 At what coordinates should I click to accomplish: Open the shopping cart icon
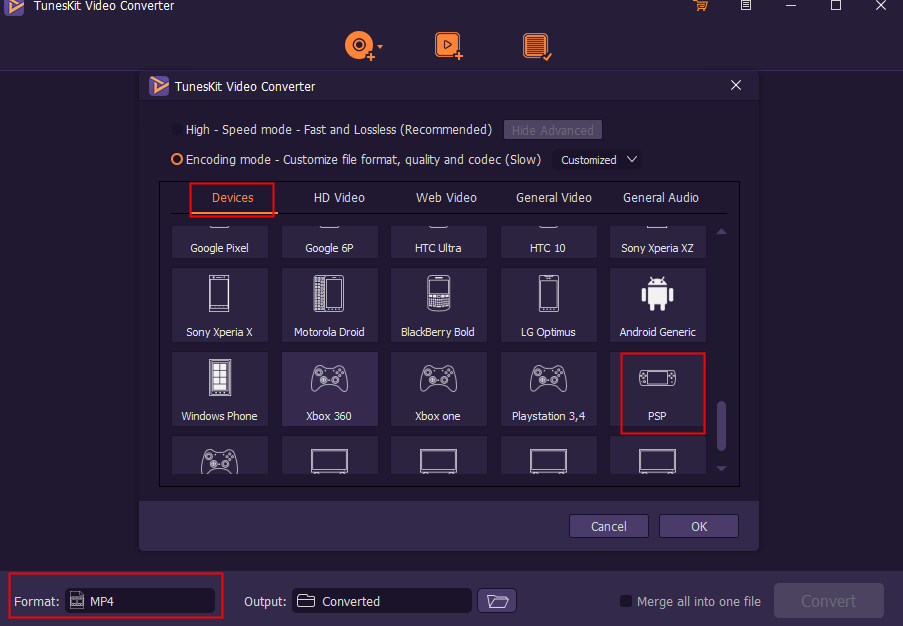pos(701,6)
